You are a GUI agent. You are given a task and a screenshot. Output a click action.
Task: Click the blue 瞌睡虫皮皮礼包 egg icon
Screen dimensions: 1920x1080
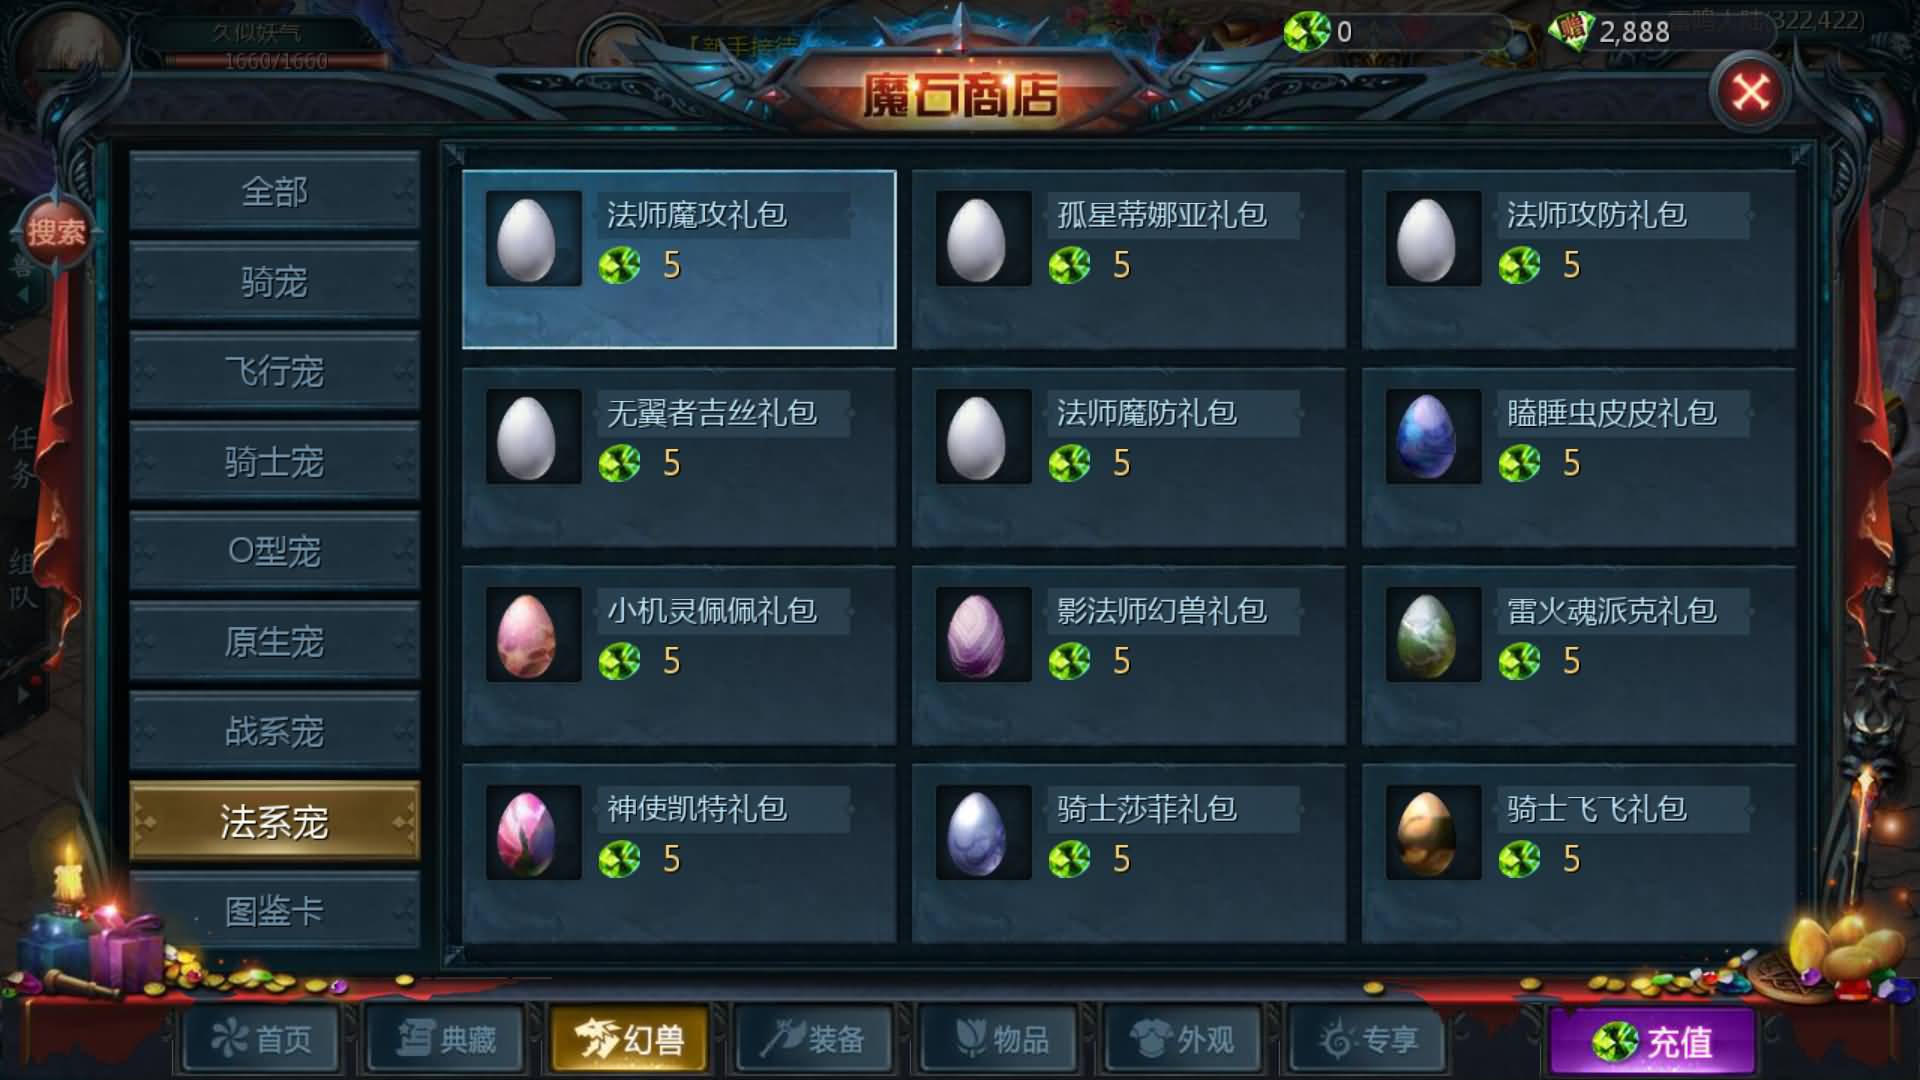(1433, 437)
